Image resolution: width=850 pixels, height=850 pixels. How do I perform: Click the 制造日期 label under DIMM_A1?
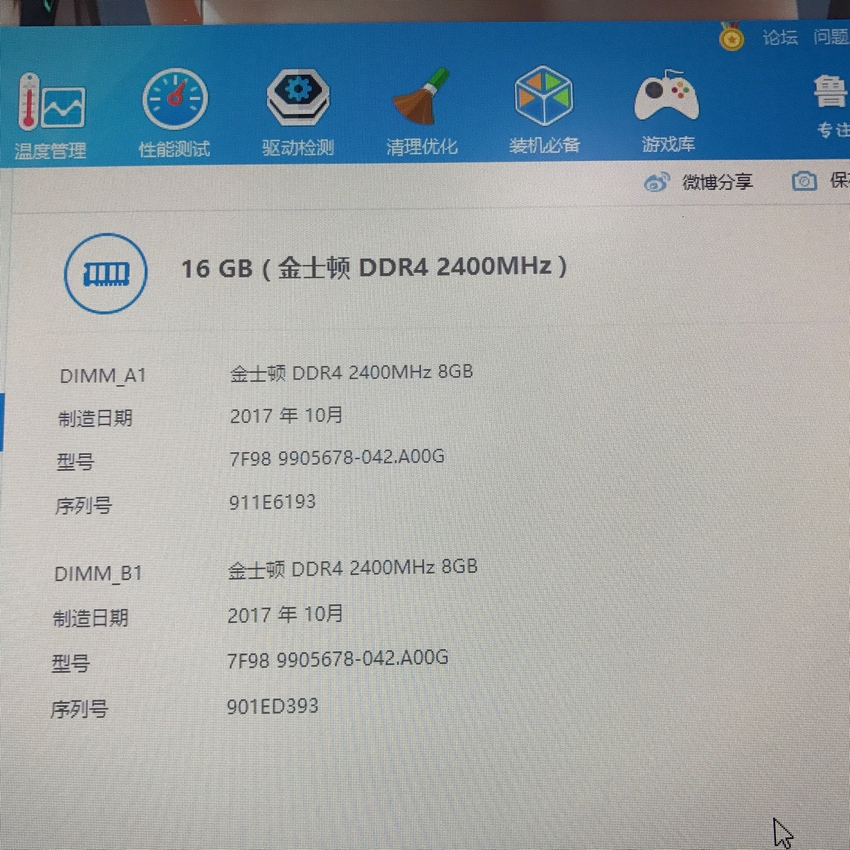[95, 418]
